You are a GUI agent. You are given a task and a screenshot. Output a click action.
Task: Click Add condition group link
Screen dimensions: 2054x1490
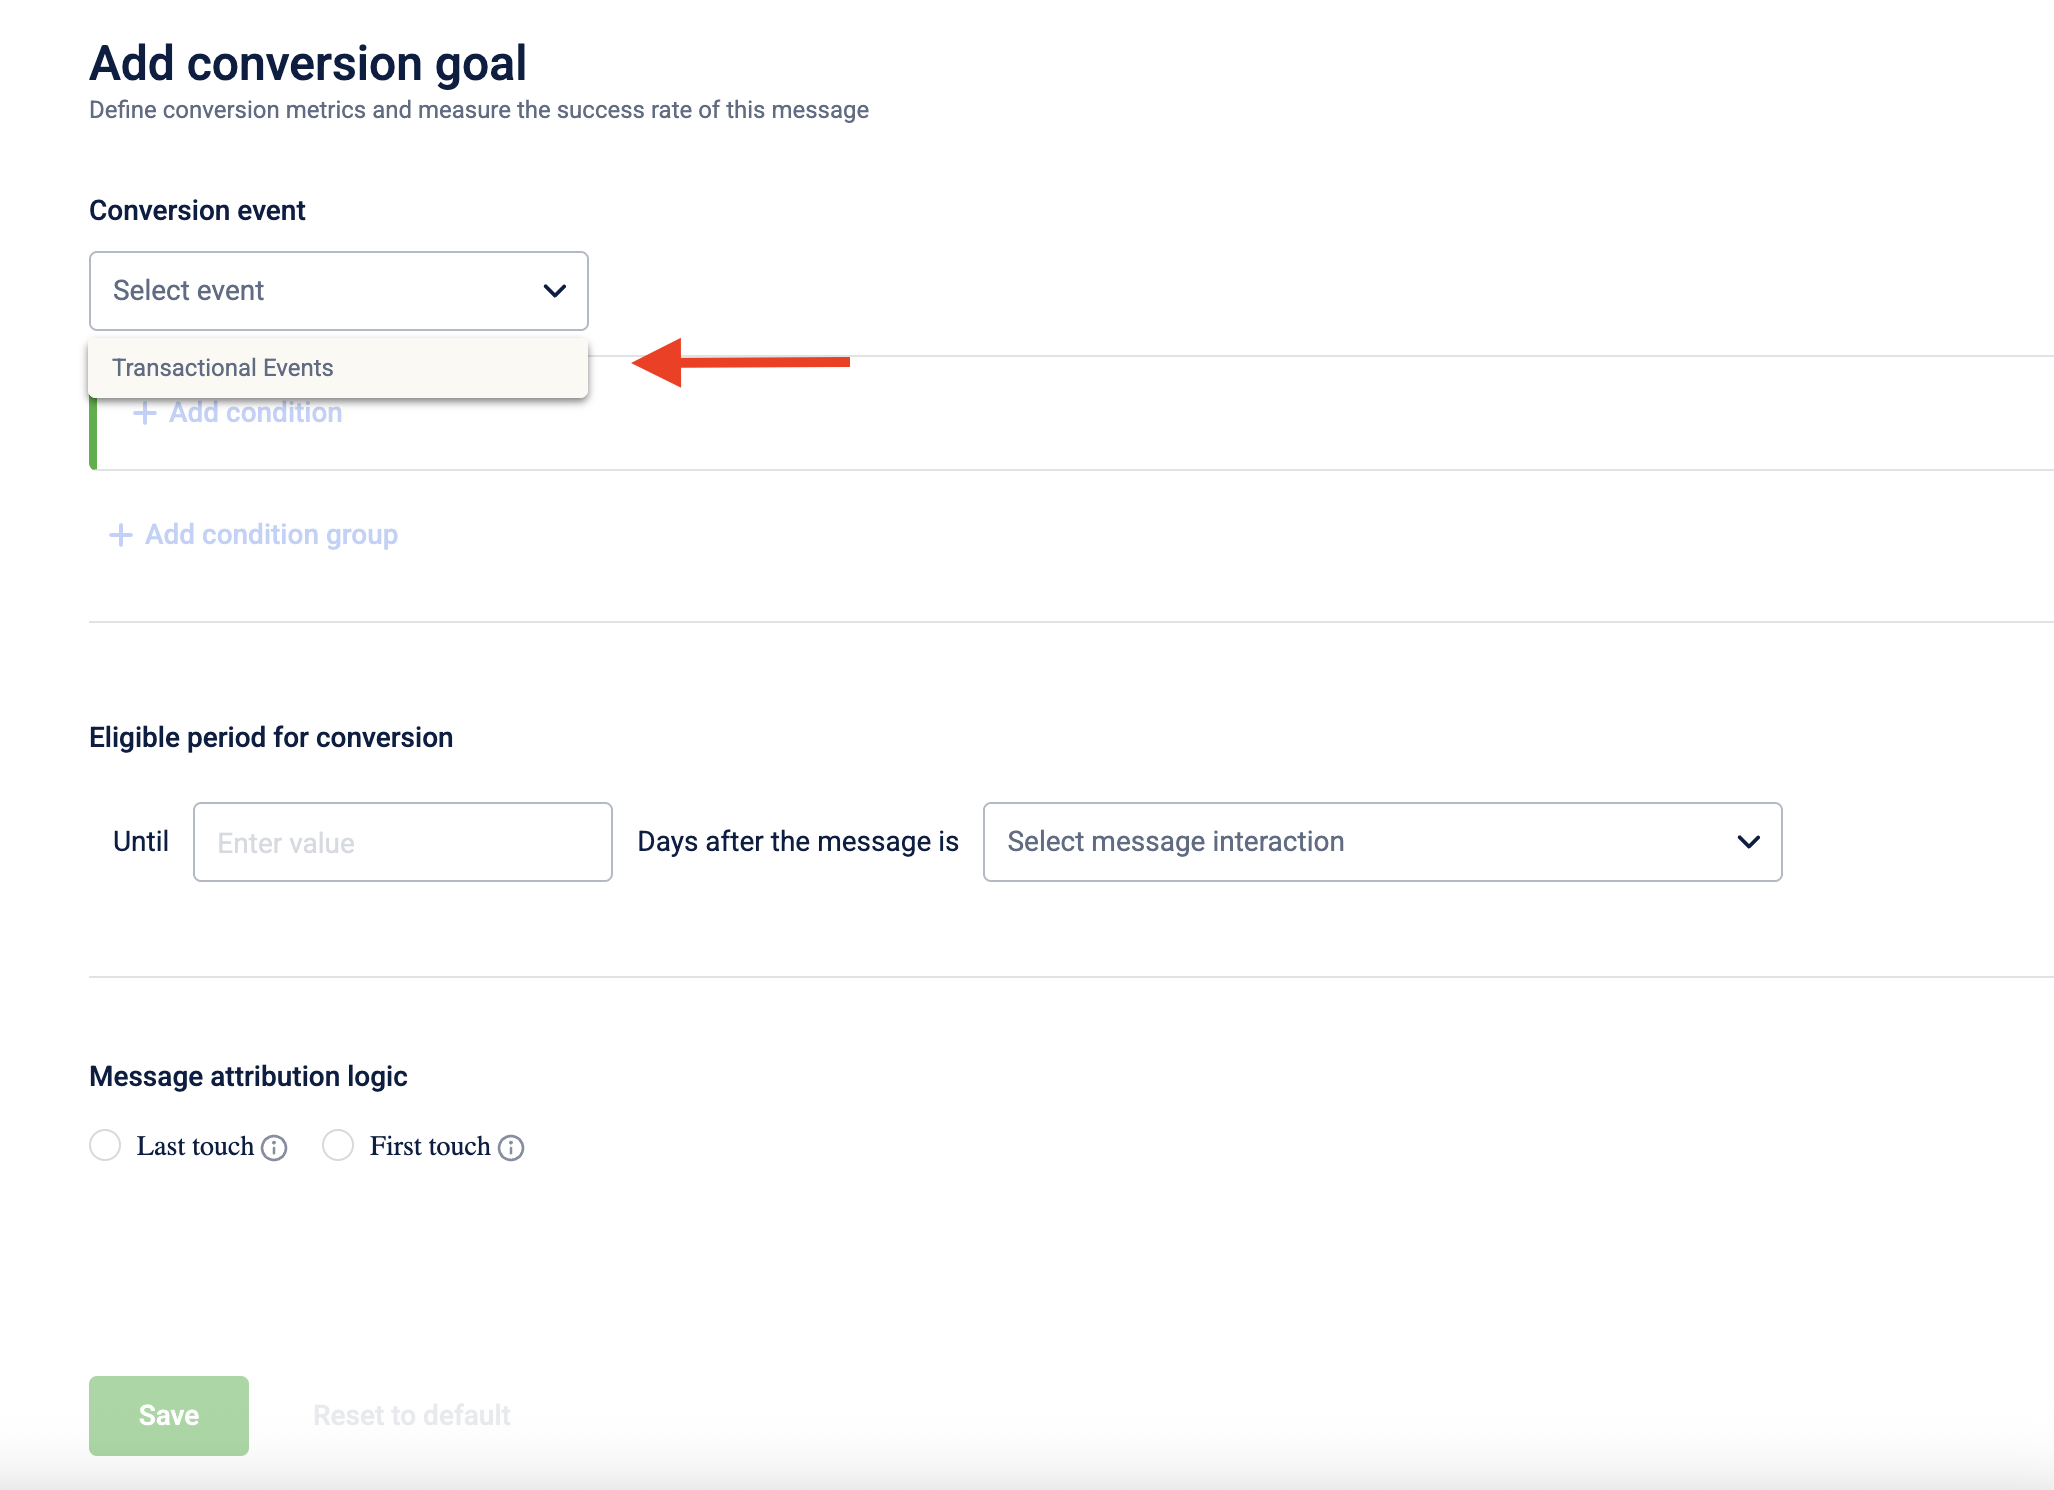click(272, 535)
